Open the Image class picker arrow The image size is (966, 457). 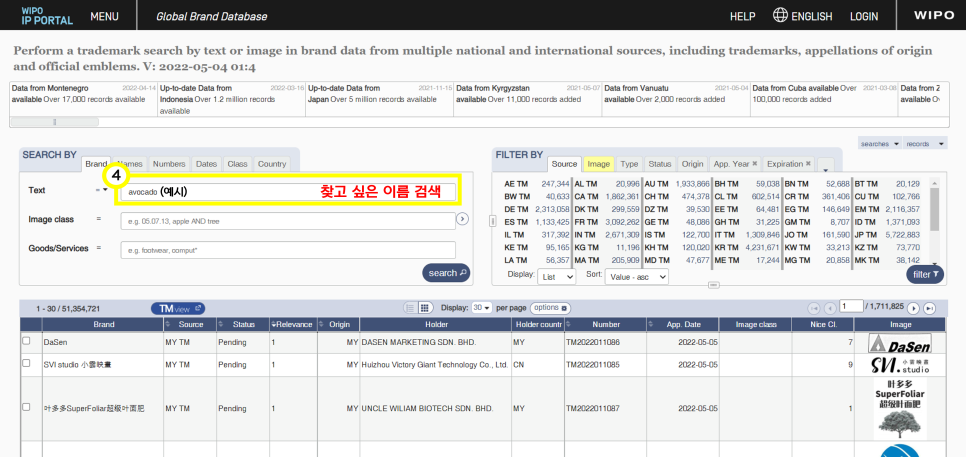pos(463,219)
